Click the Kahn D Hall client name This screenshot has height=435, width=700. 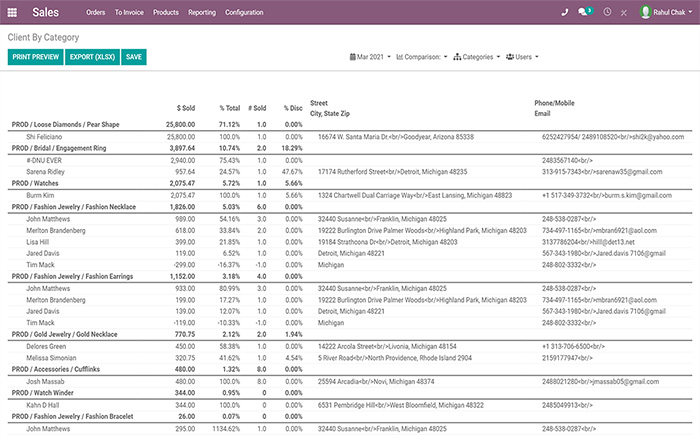[x=42, y=405]
